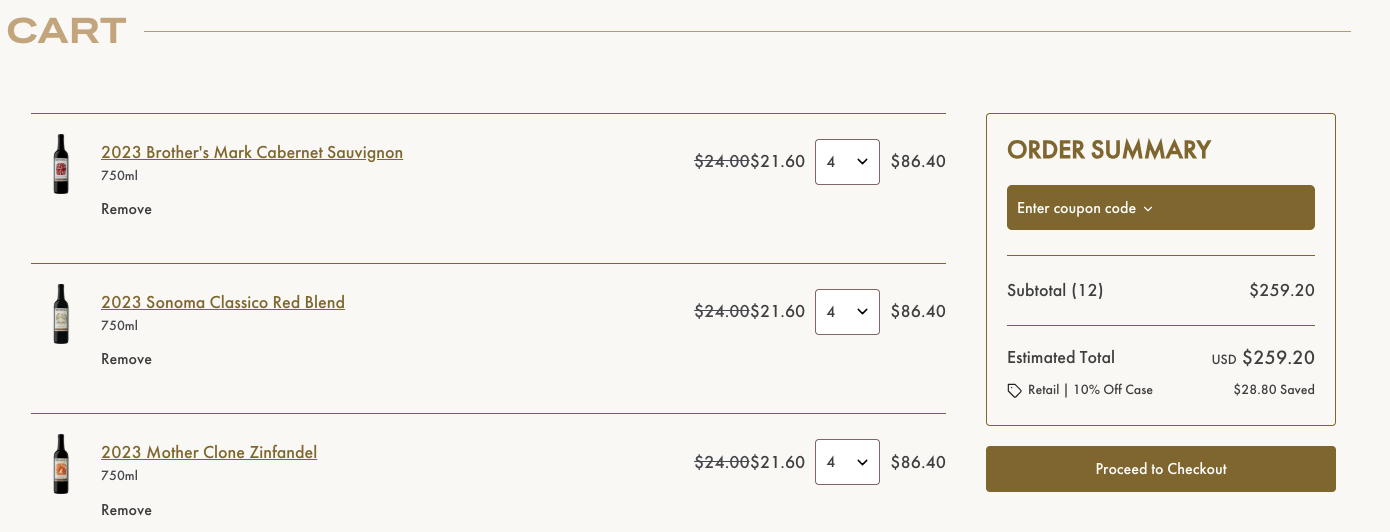Open quantity dropdown for Brother's Mark Cabernet
Image resolution: width=1390 pixels, height=532 pixels.
point(847,162)
